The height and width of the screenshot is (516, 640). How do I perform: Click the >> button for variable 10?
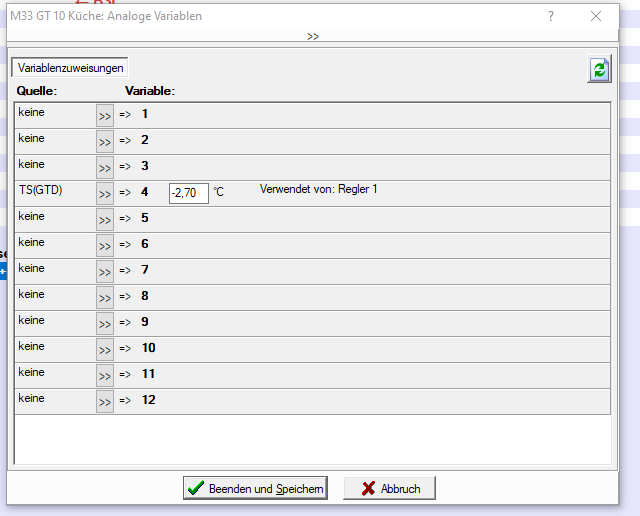(105, 349)
